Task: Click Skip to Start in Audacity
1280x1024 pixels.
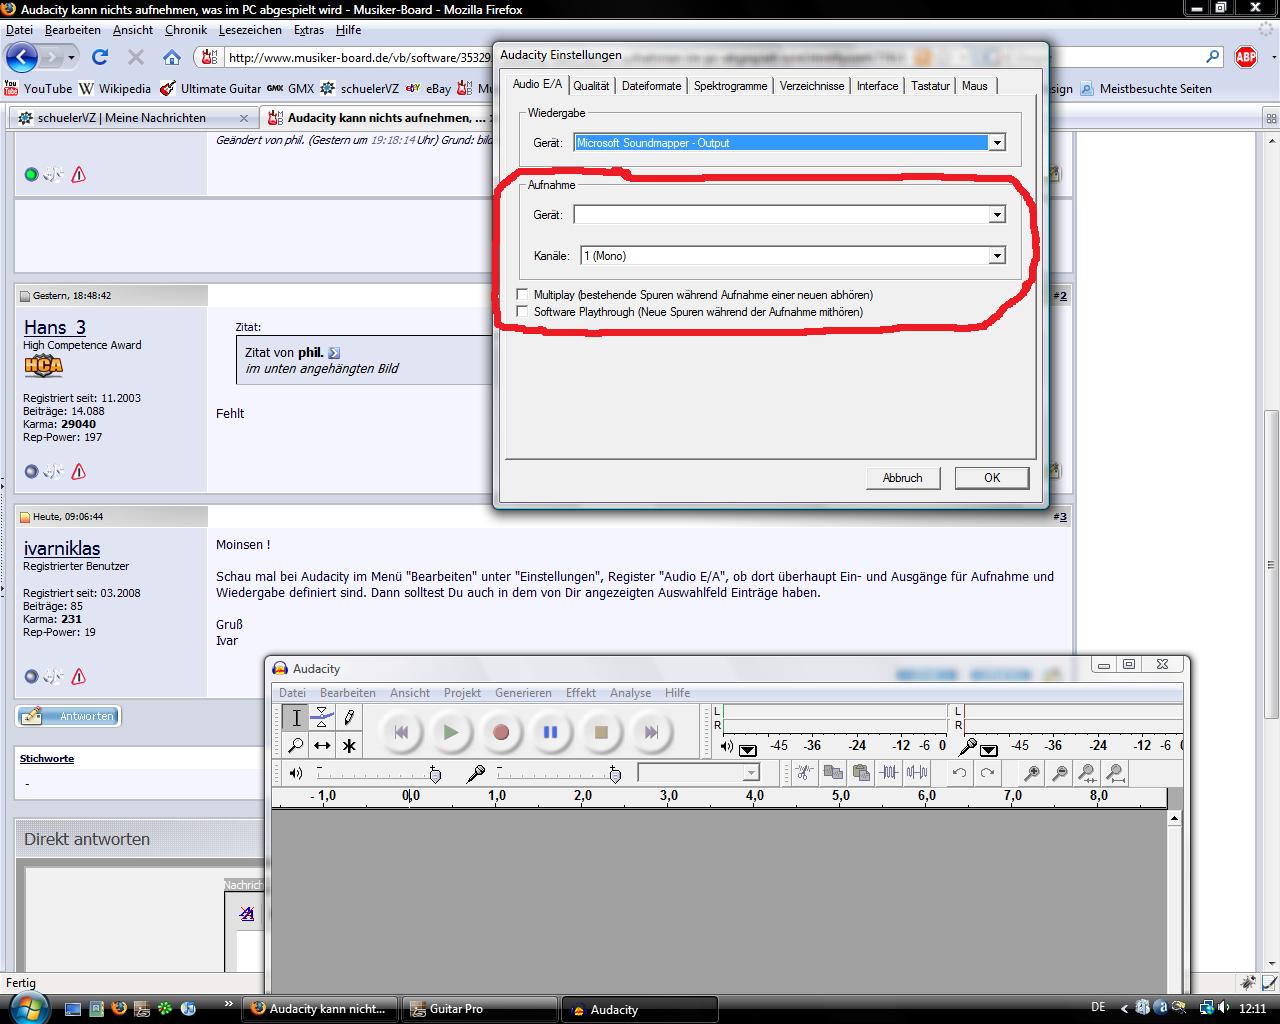Action: pos(401,732)
